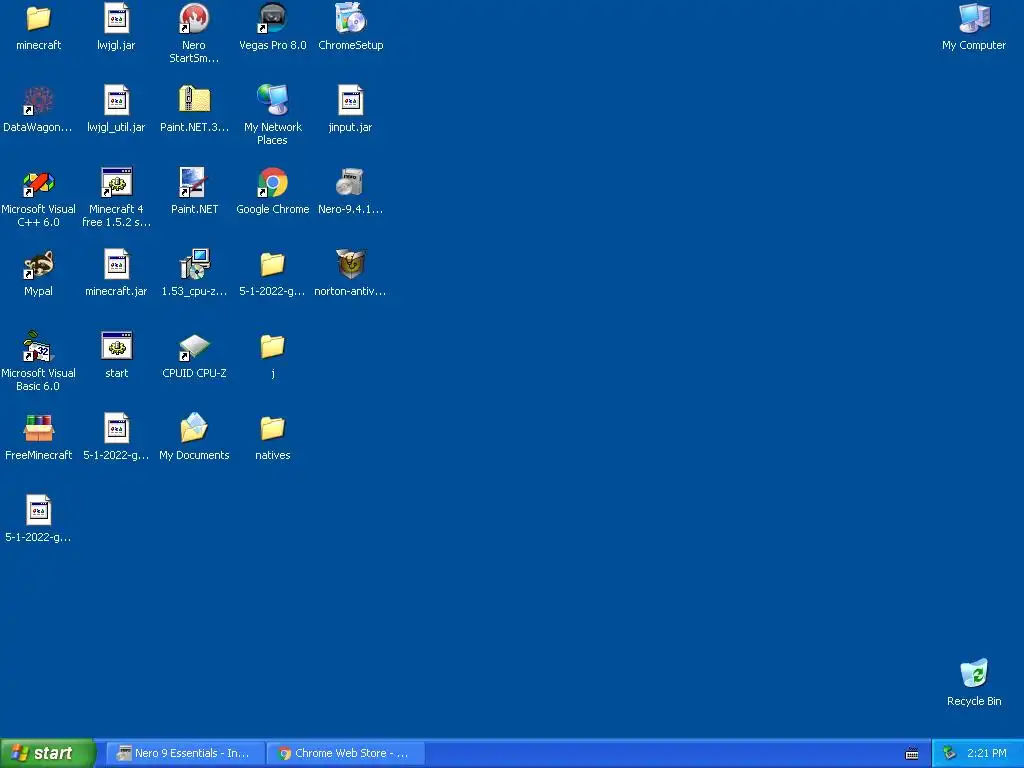Viewport: 1024px width, 768px height.
Task: Click the 2:21 PM clock
Action: click(986, 754)
